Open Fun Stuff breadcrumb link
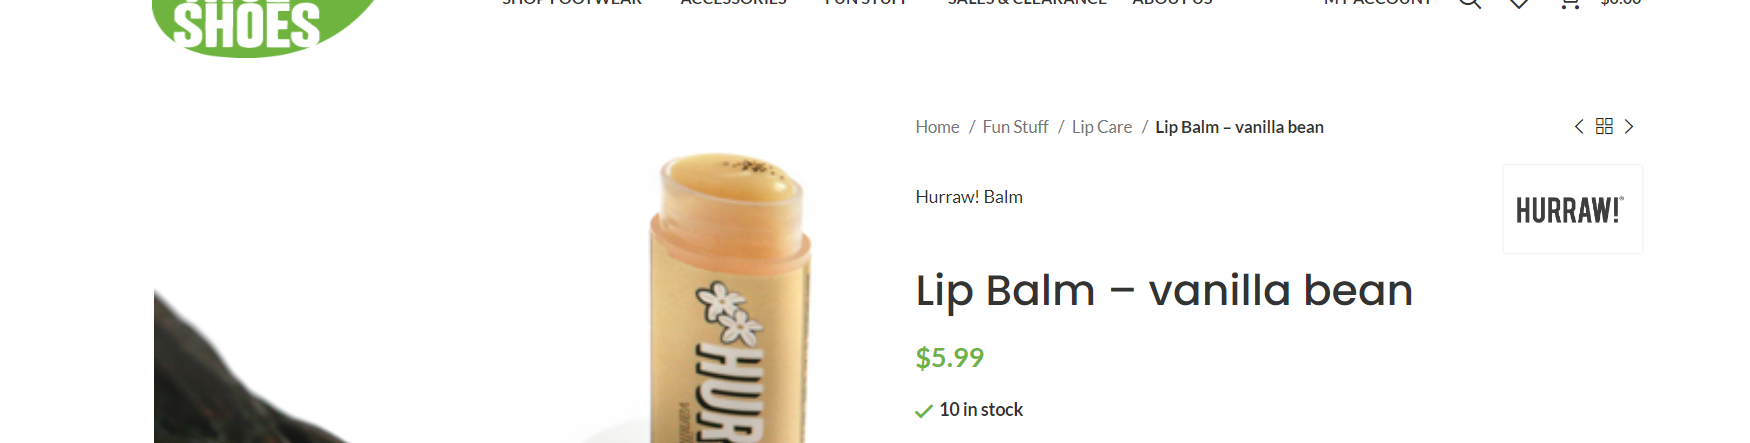 click(x=1015, y=127)
